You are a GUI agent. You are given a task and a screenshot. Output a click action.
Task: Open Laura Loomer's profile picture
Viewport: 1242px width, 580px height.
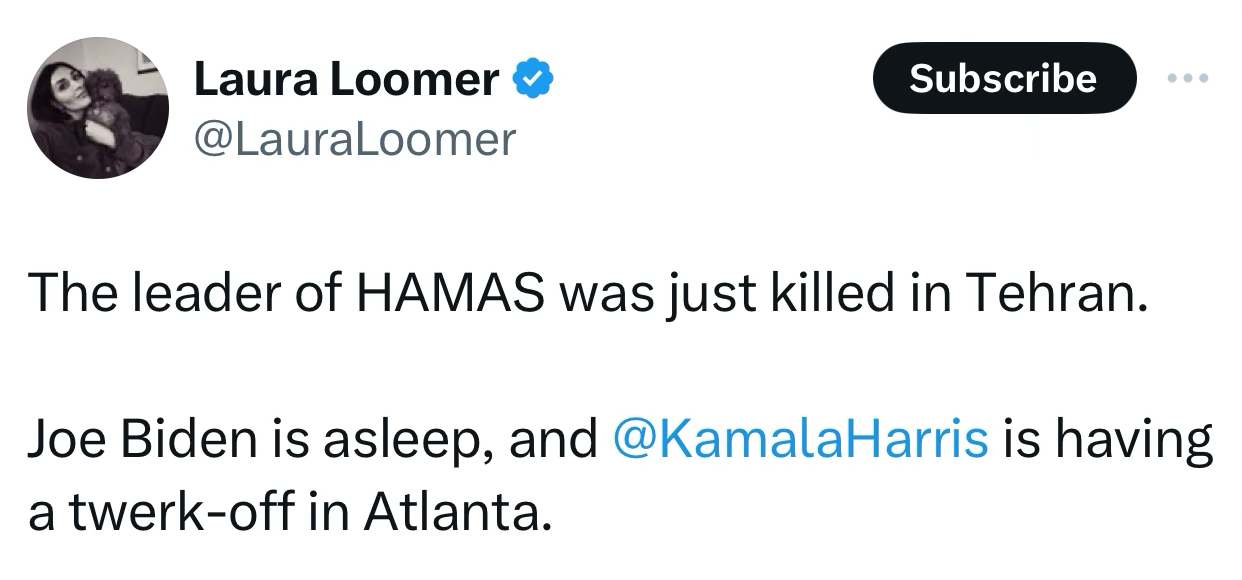click(x=98, y=108)
